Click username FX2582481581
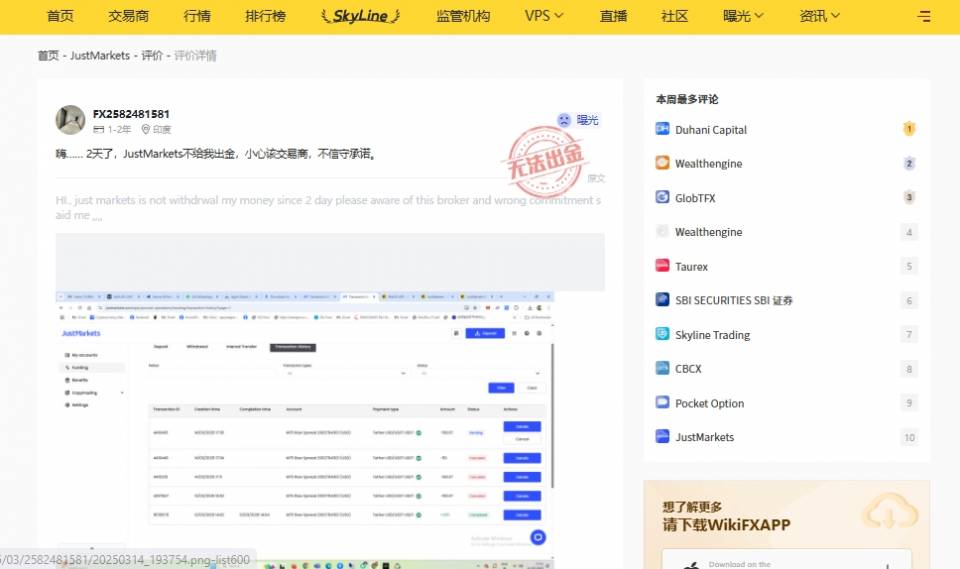The height and width of the screenshot is (569, 960). coord(131,114)
